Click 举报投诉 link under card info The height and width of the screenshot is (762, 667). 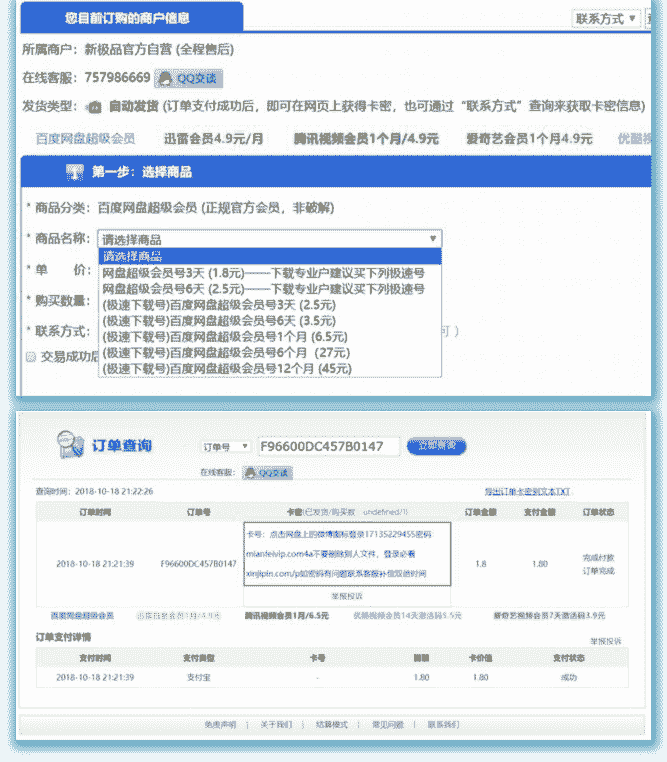point(346,597)
